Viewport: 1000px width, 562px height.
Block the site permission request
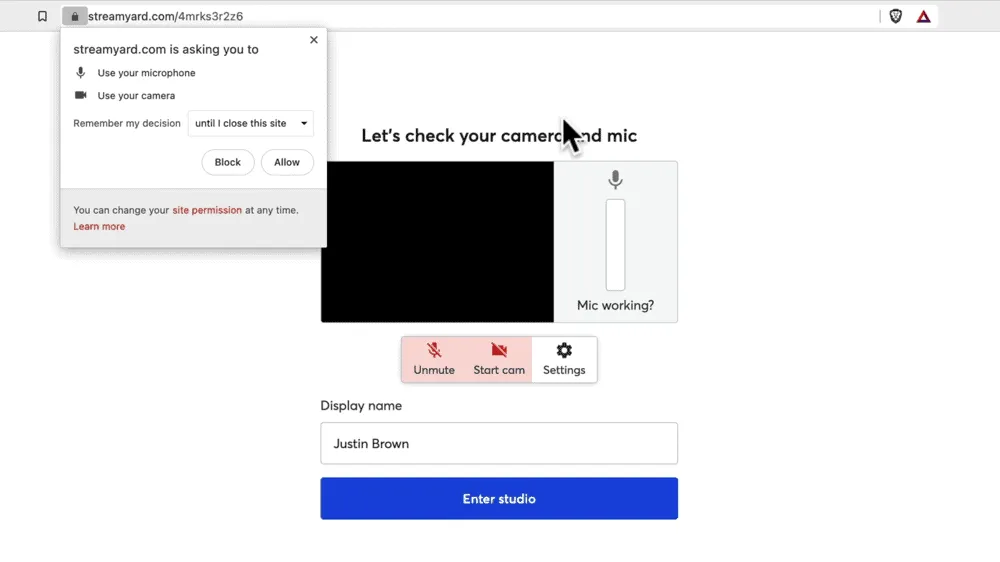pyautogui.click(x=228, y=162)
